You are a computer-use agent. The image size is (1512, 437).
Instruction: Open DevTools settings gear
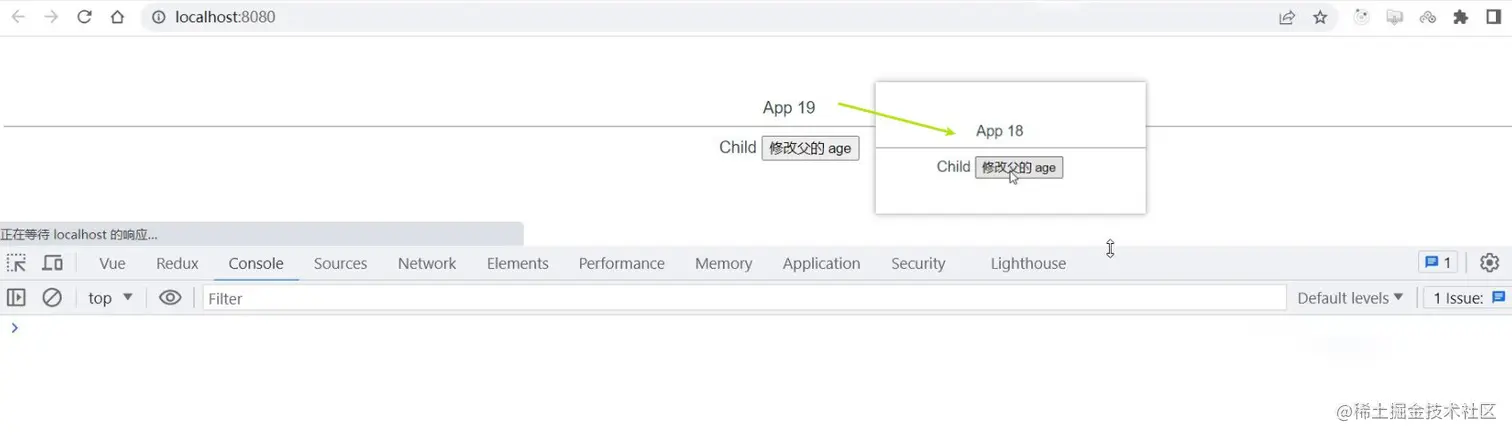[x=1489, y=263]
